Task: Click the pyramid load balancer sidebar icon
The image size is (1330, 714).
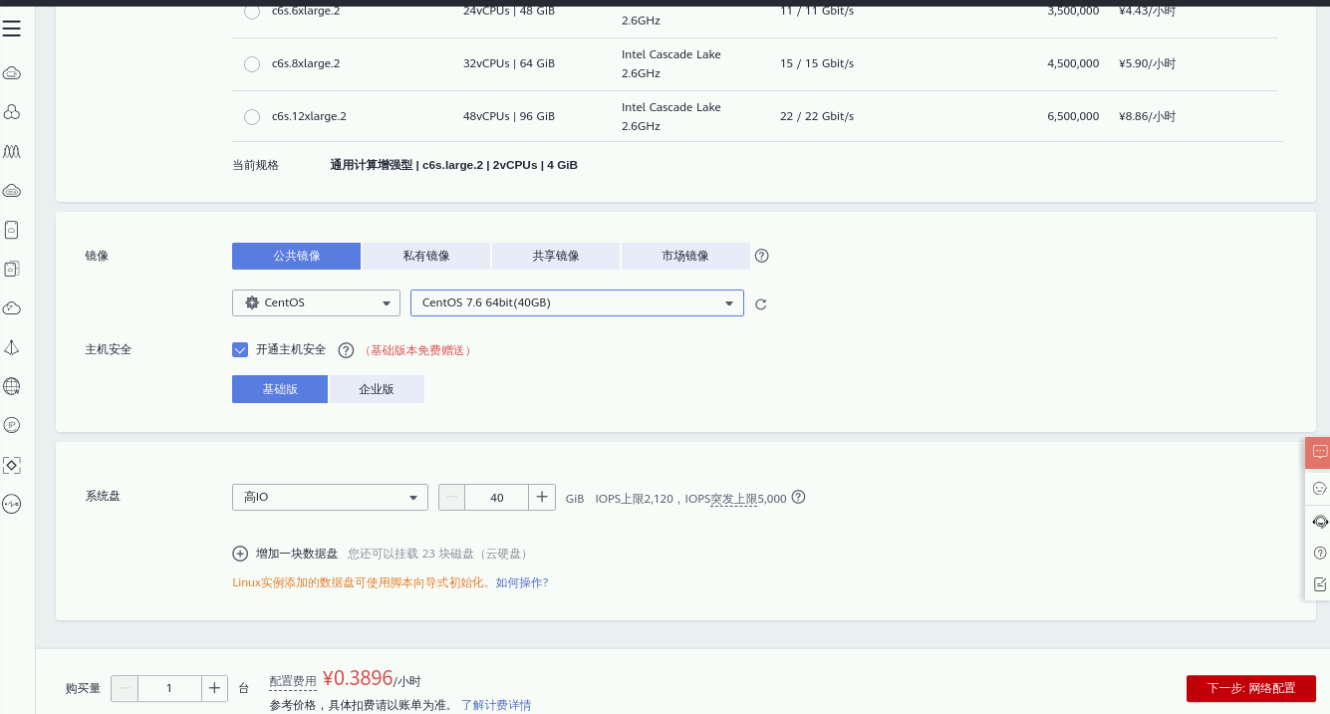Action: click(x=12, y=347)
